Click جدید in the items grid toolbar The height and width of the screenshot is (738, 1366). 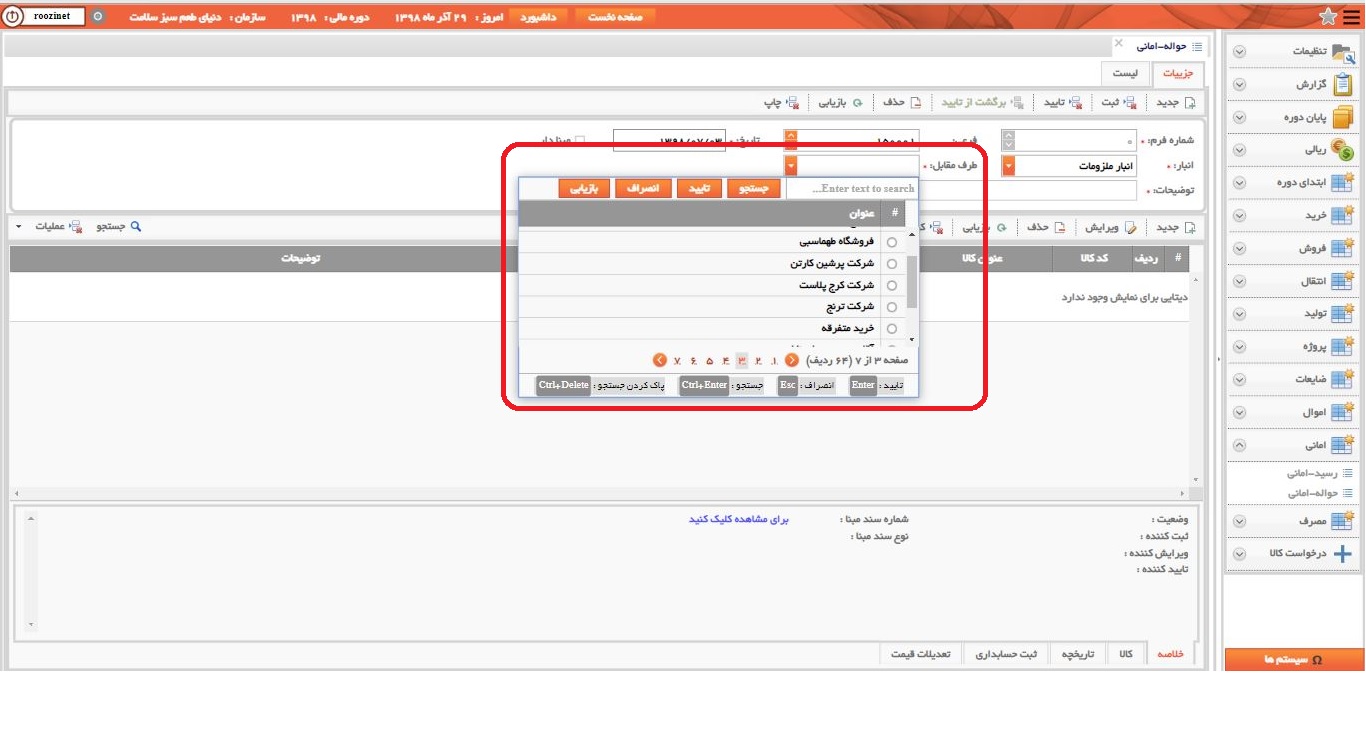tap(1175, 227)
